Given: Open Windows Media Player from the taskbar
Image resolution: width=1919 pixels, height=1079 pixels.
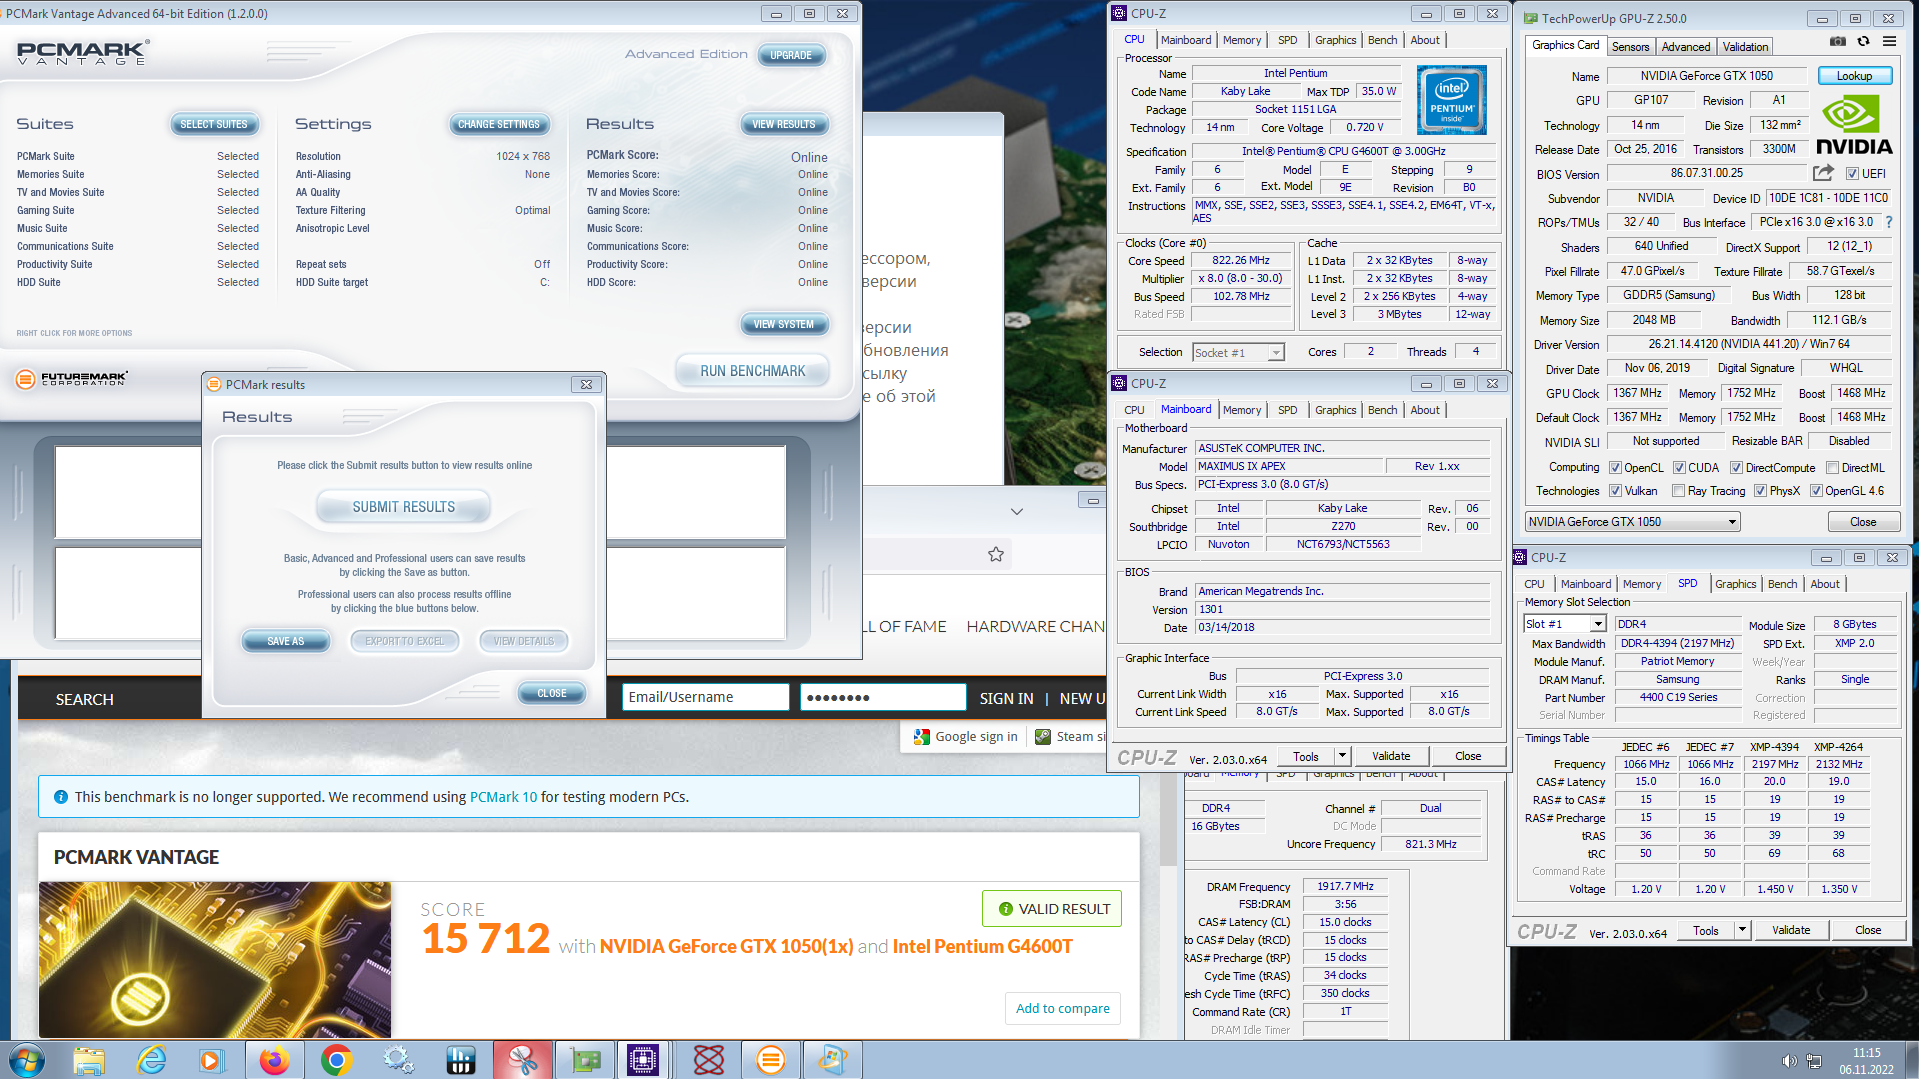Looking at the screenshot, I should [211, 1060].
